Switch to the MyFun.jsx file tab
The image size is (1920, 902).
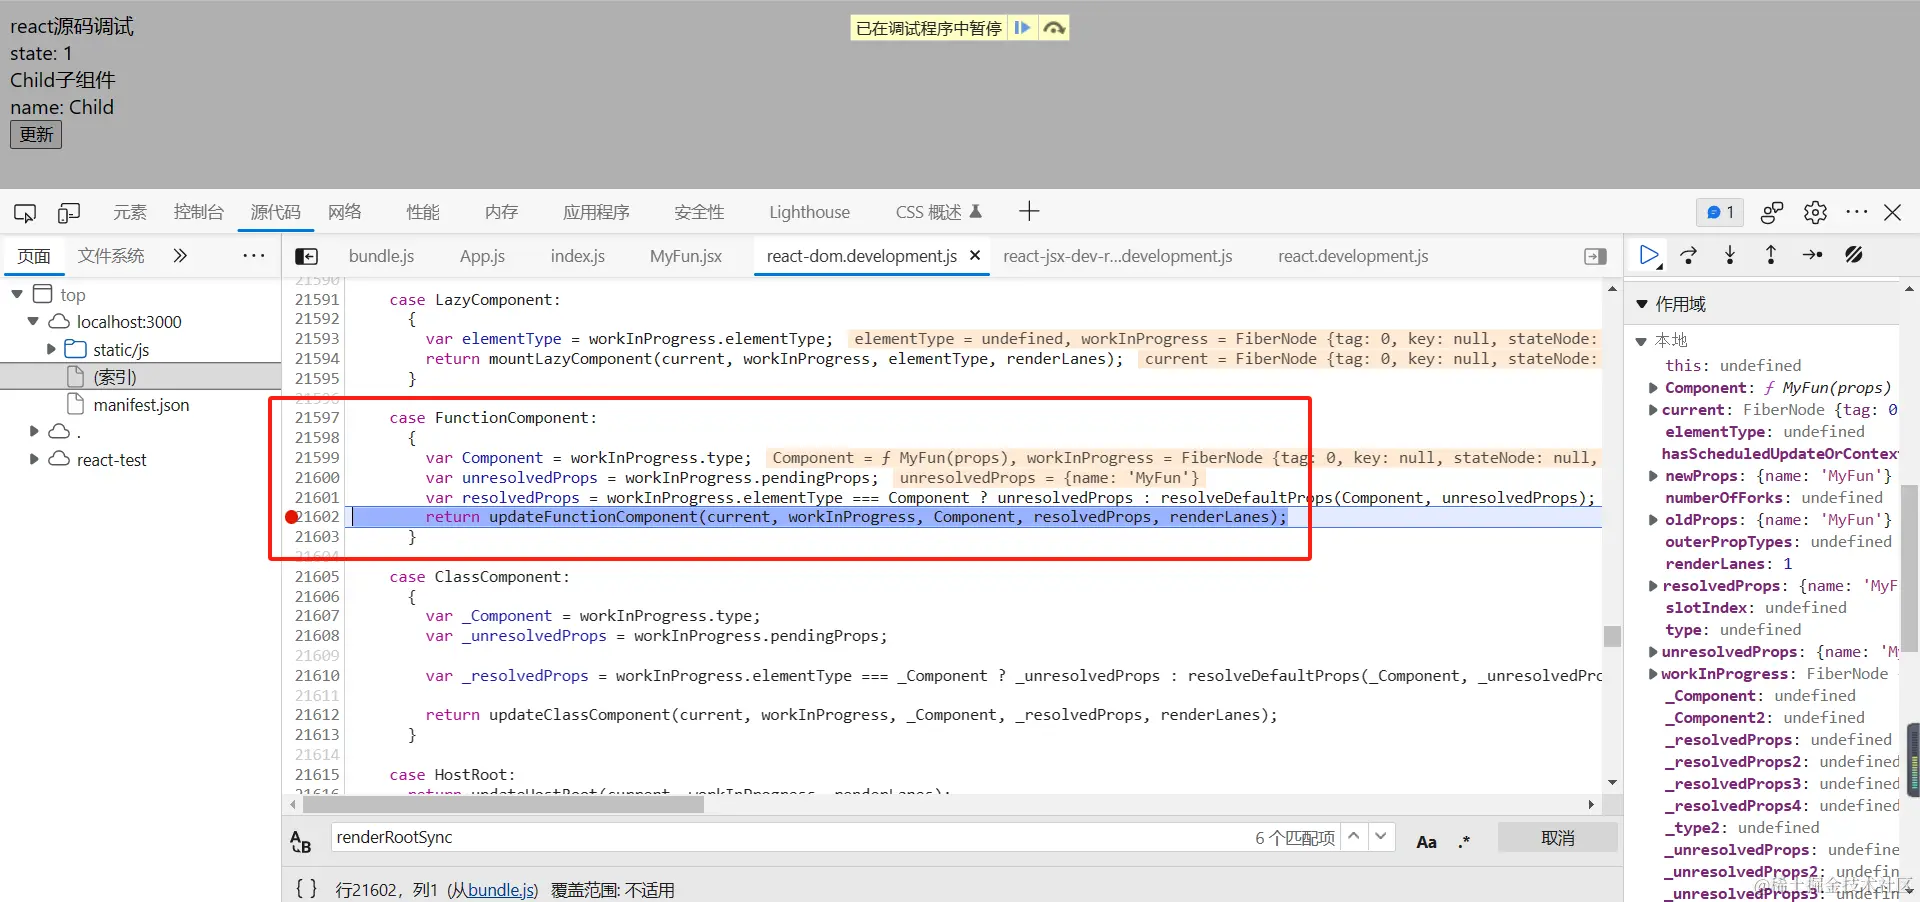[686, 256]
